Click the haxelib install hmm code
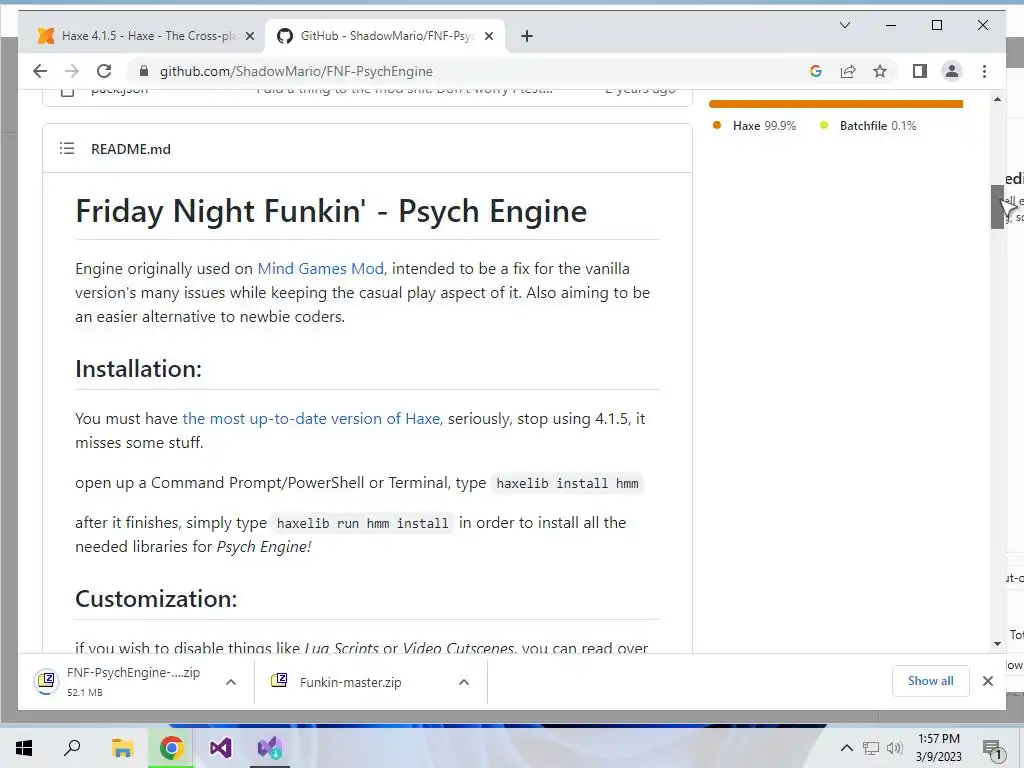1024x768 pixels. 568,483
